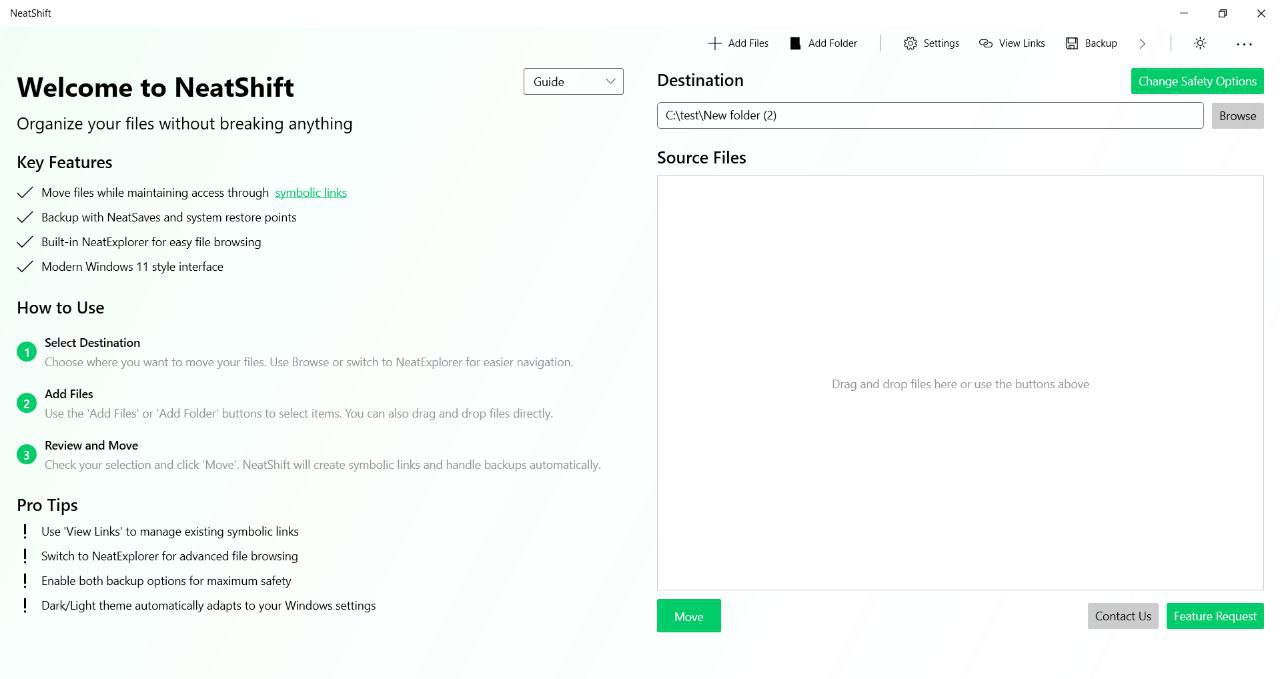Click the Backup floppy disk icon

pos(1072,44)
